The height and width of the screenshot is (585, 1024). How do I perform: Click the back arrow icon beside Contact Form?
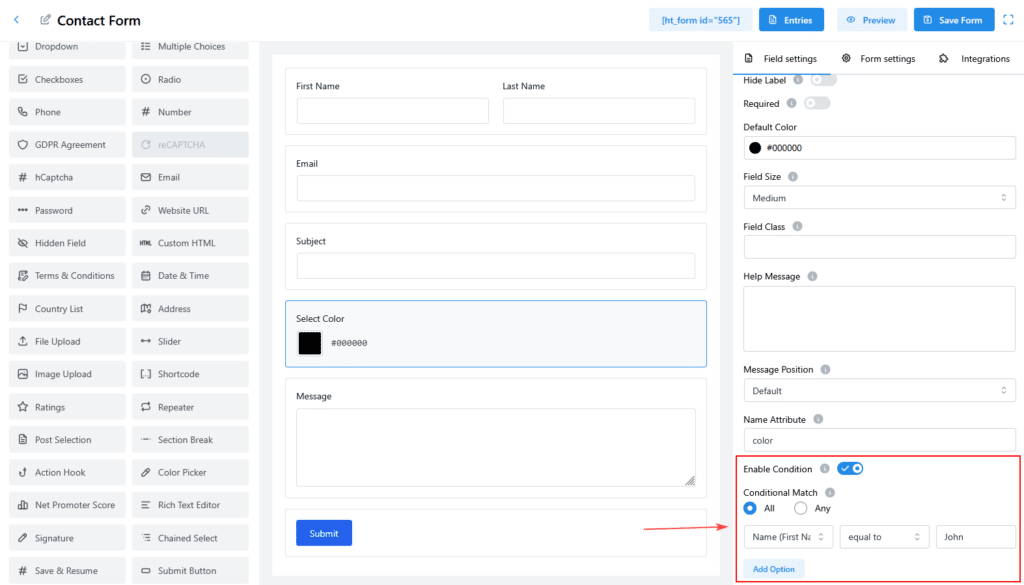pos(16,20)
